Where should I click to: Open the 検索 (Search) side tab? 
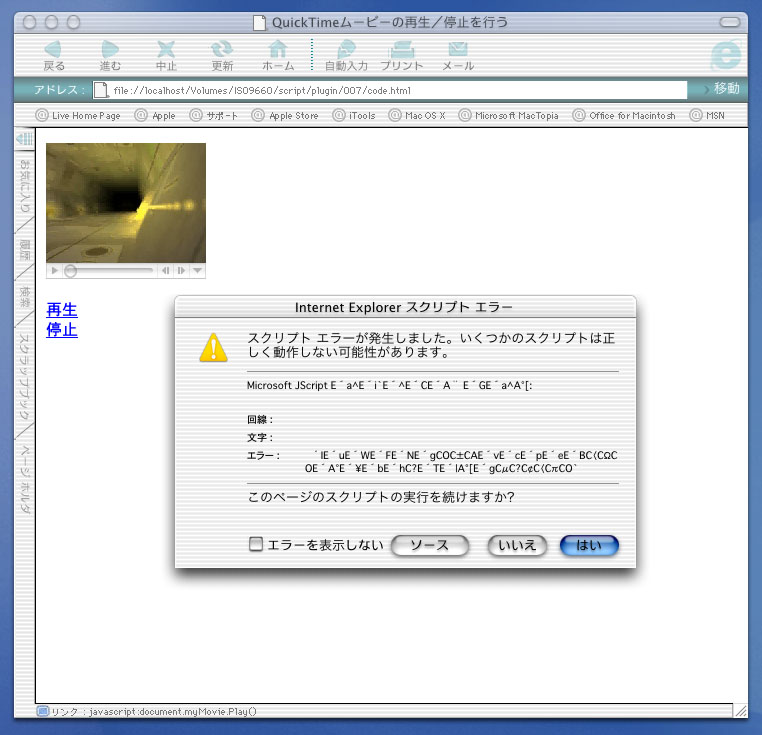[24, 297]
